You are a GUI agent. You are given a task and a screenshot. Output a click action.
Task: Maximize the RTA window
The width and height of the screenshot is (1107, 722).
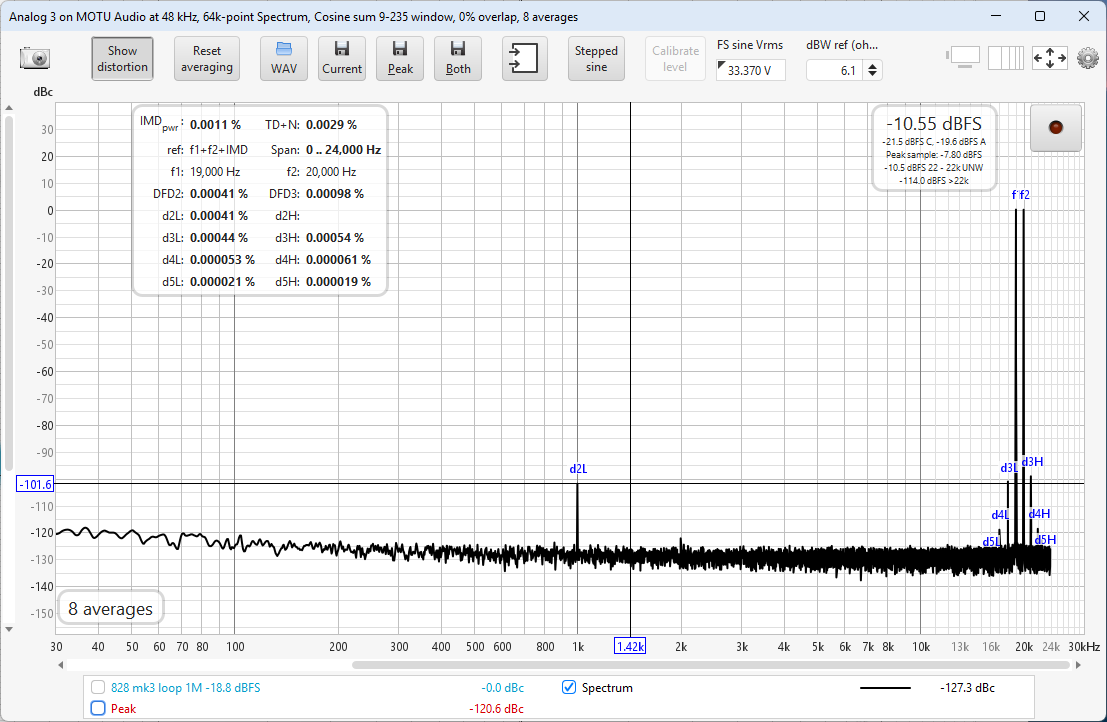tap(1039, 16)
